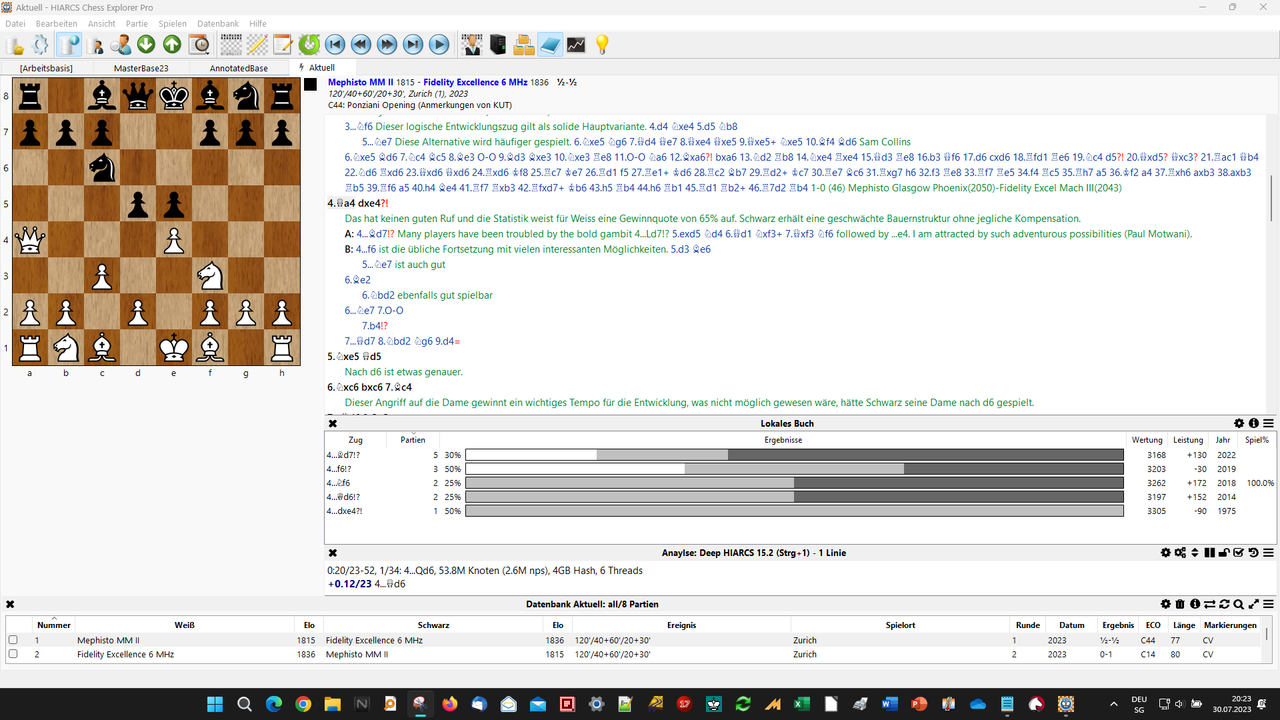
Task: Open database icon with folder in toolbar
Action: (16, 44)
